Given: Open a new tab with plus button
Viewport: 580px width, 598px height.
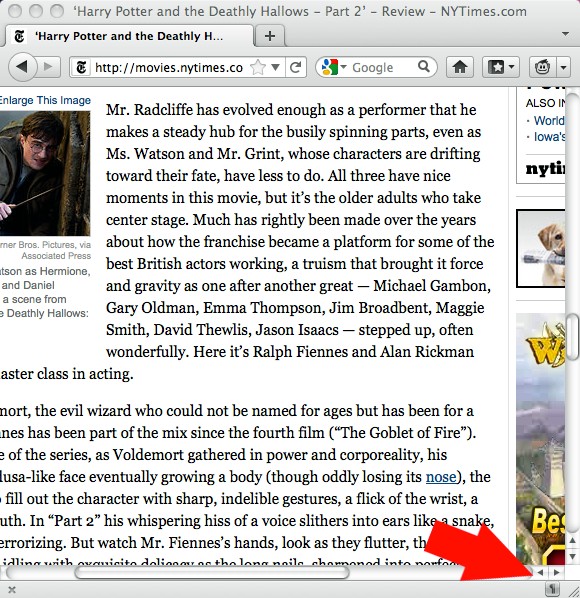Looking at the screenshot, I should click(270, 36).
